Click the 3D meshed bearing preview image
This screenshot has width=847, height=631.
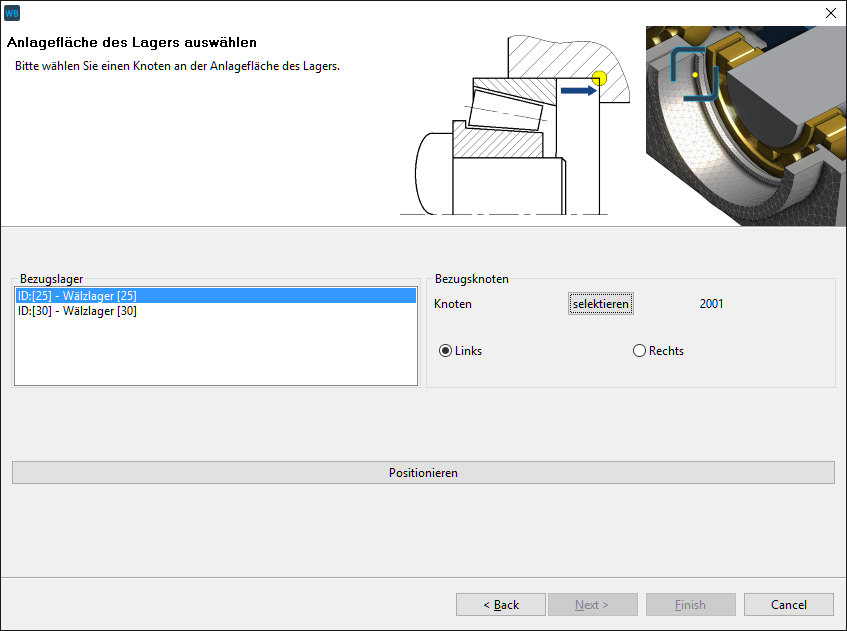point(745,125)
